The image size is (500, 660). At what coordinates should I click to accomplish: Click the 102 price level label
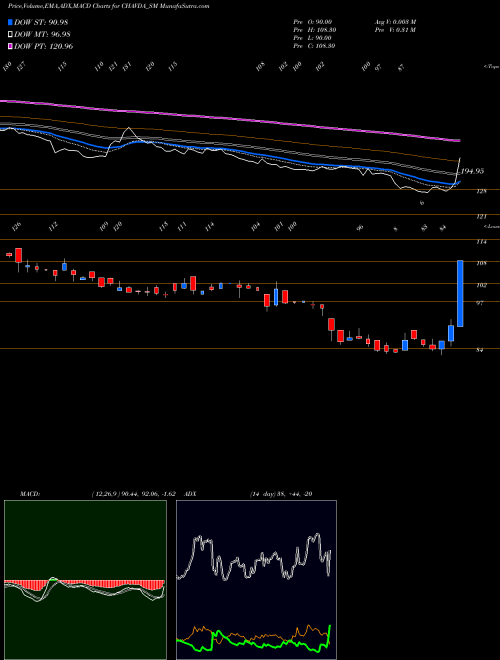[482, 285]
